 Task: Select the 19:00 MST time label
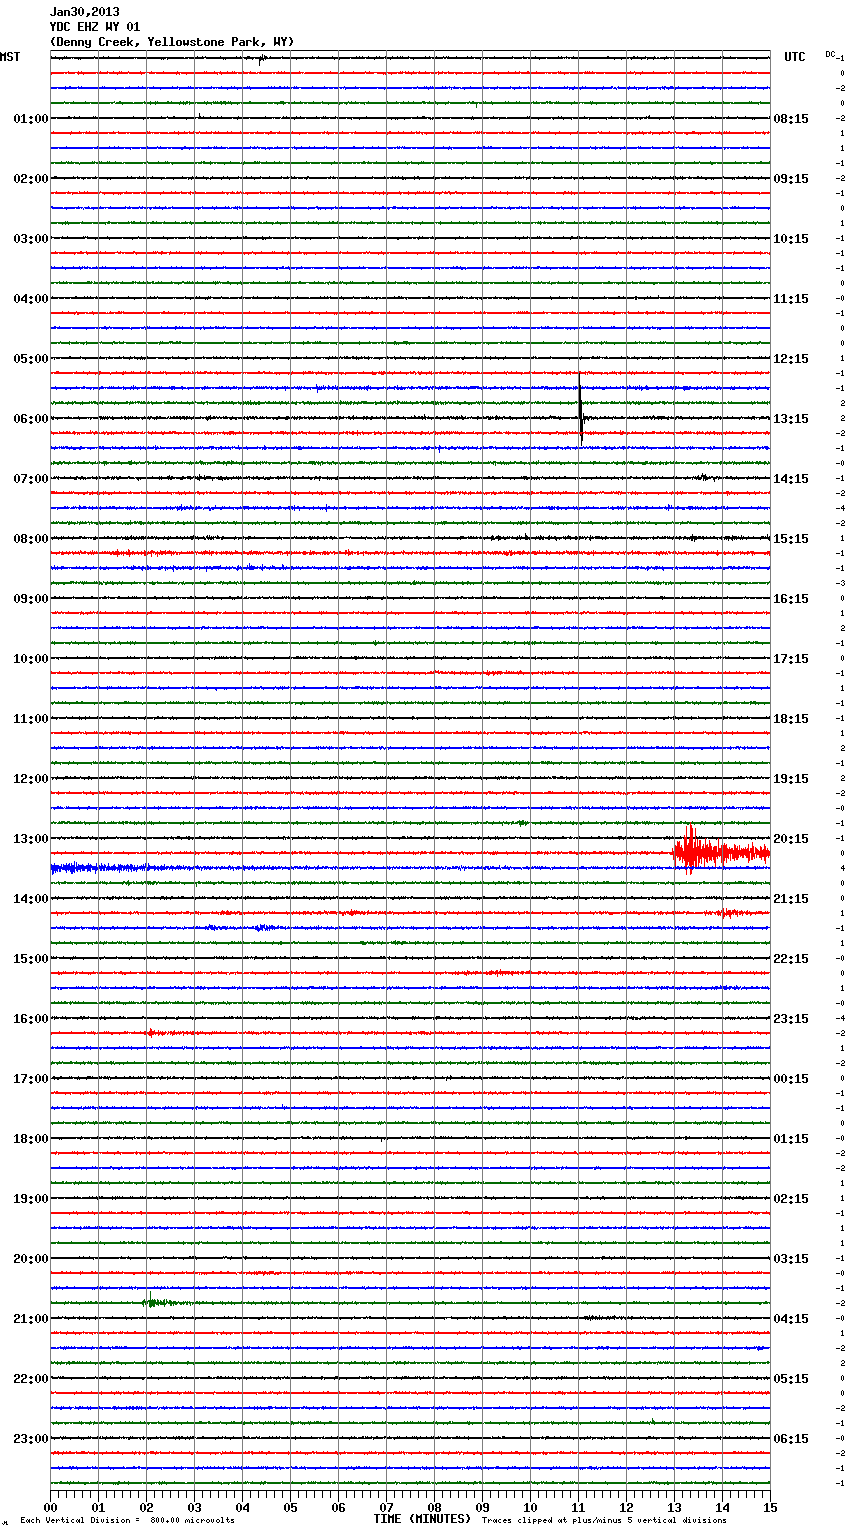coord(31,1199)
